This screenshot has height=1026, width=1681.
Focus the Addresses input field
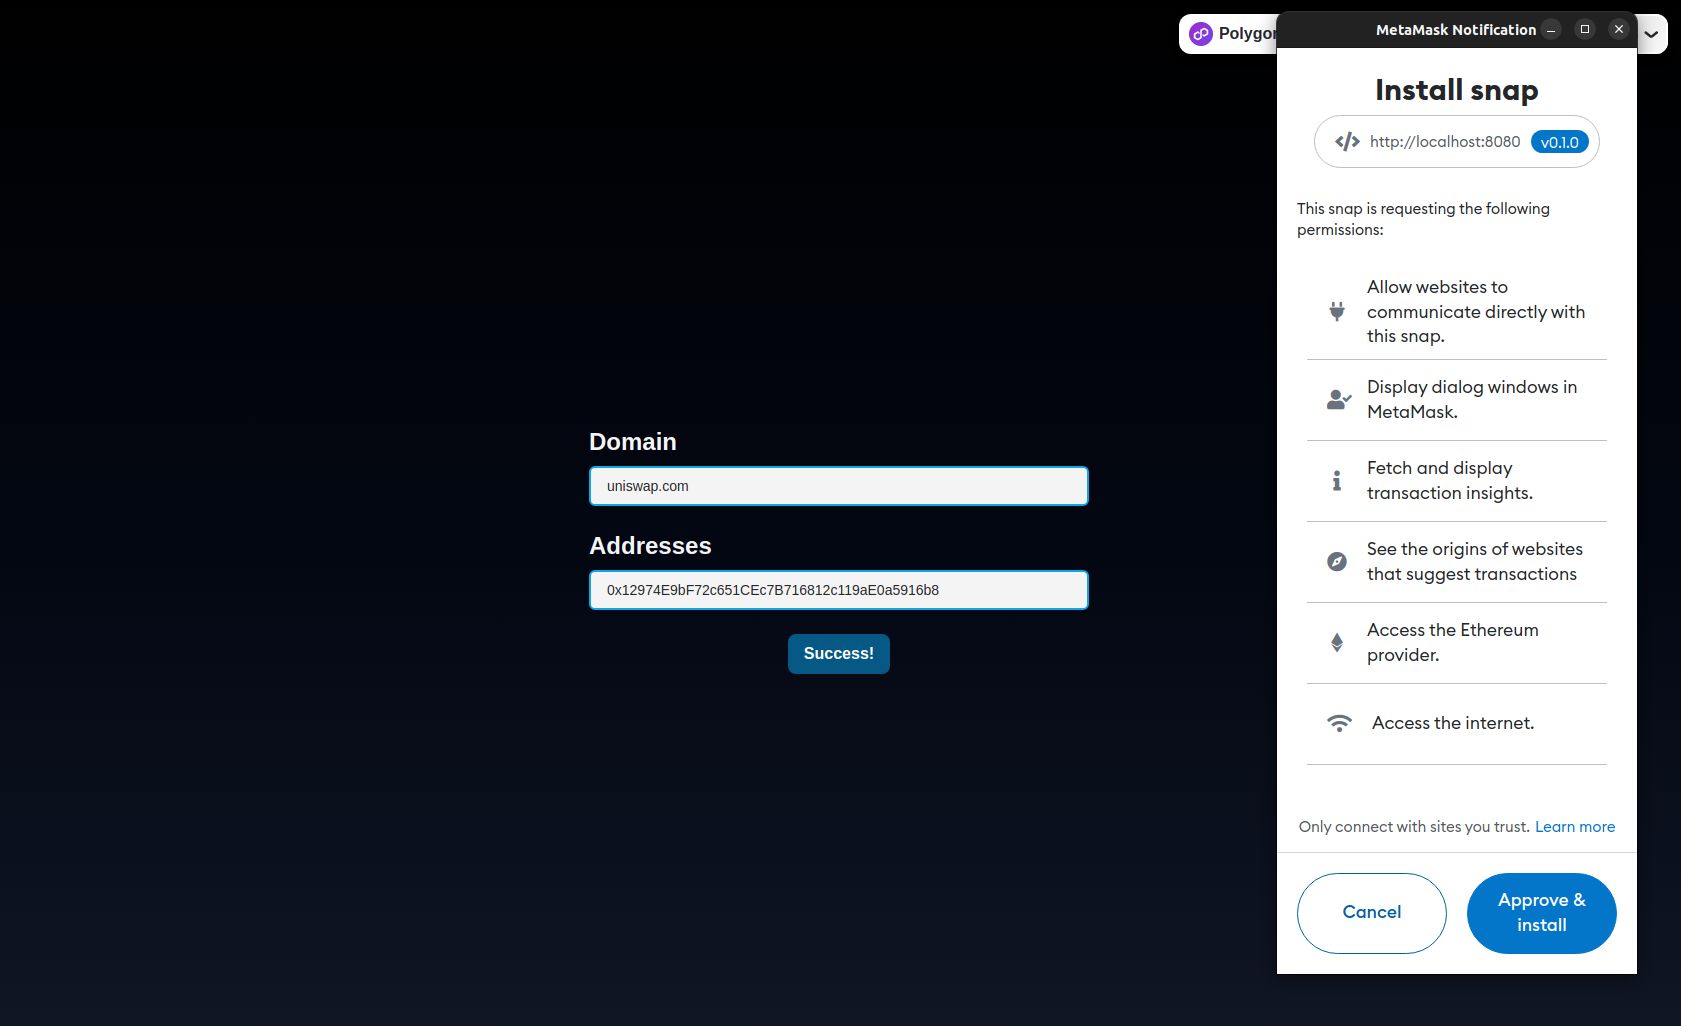838,590
